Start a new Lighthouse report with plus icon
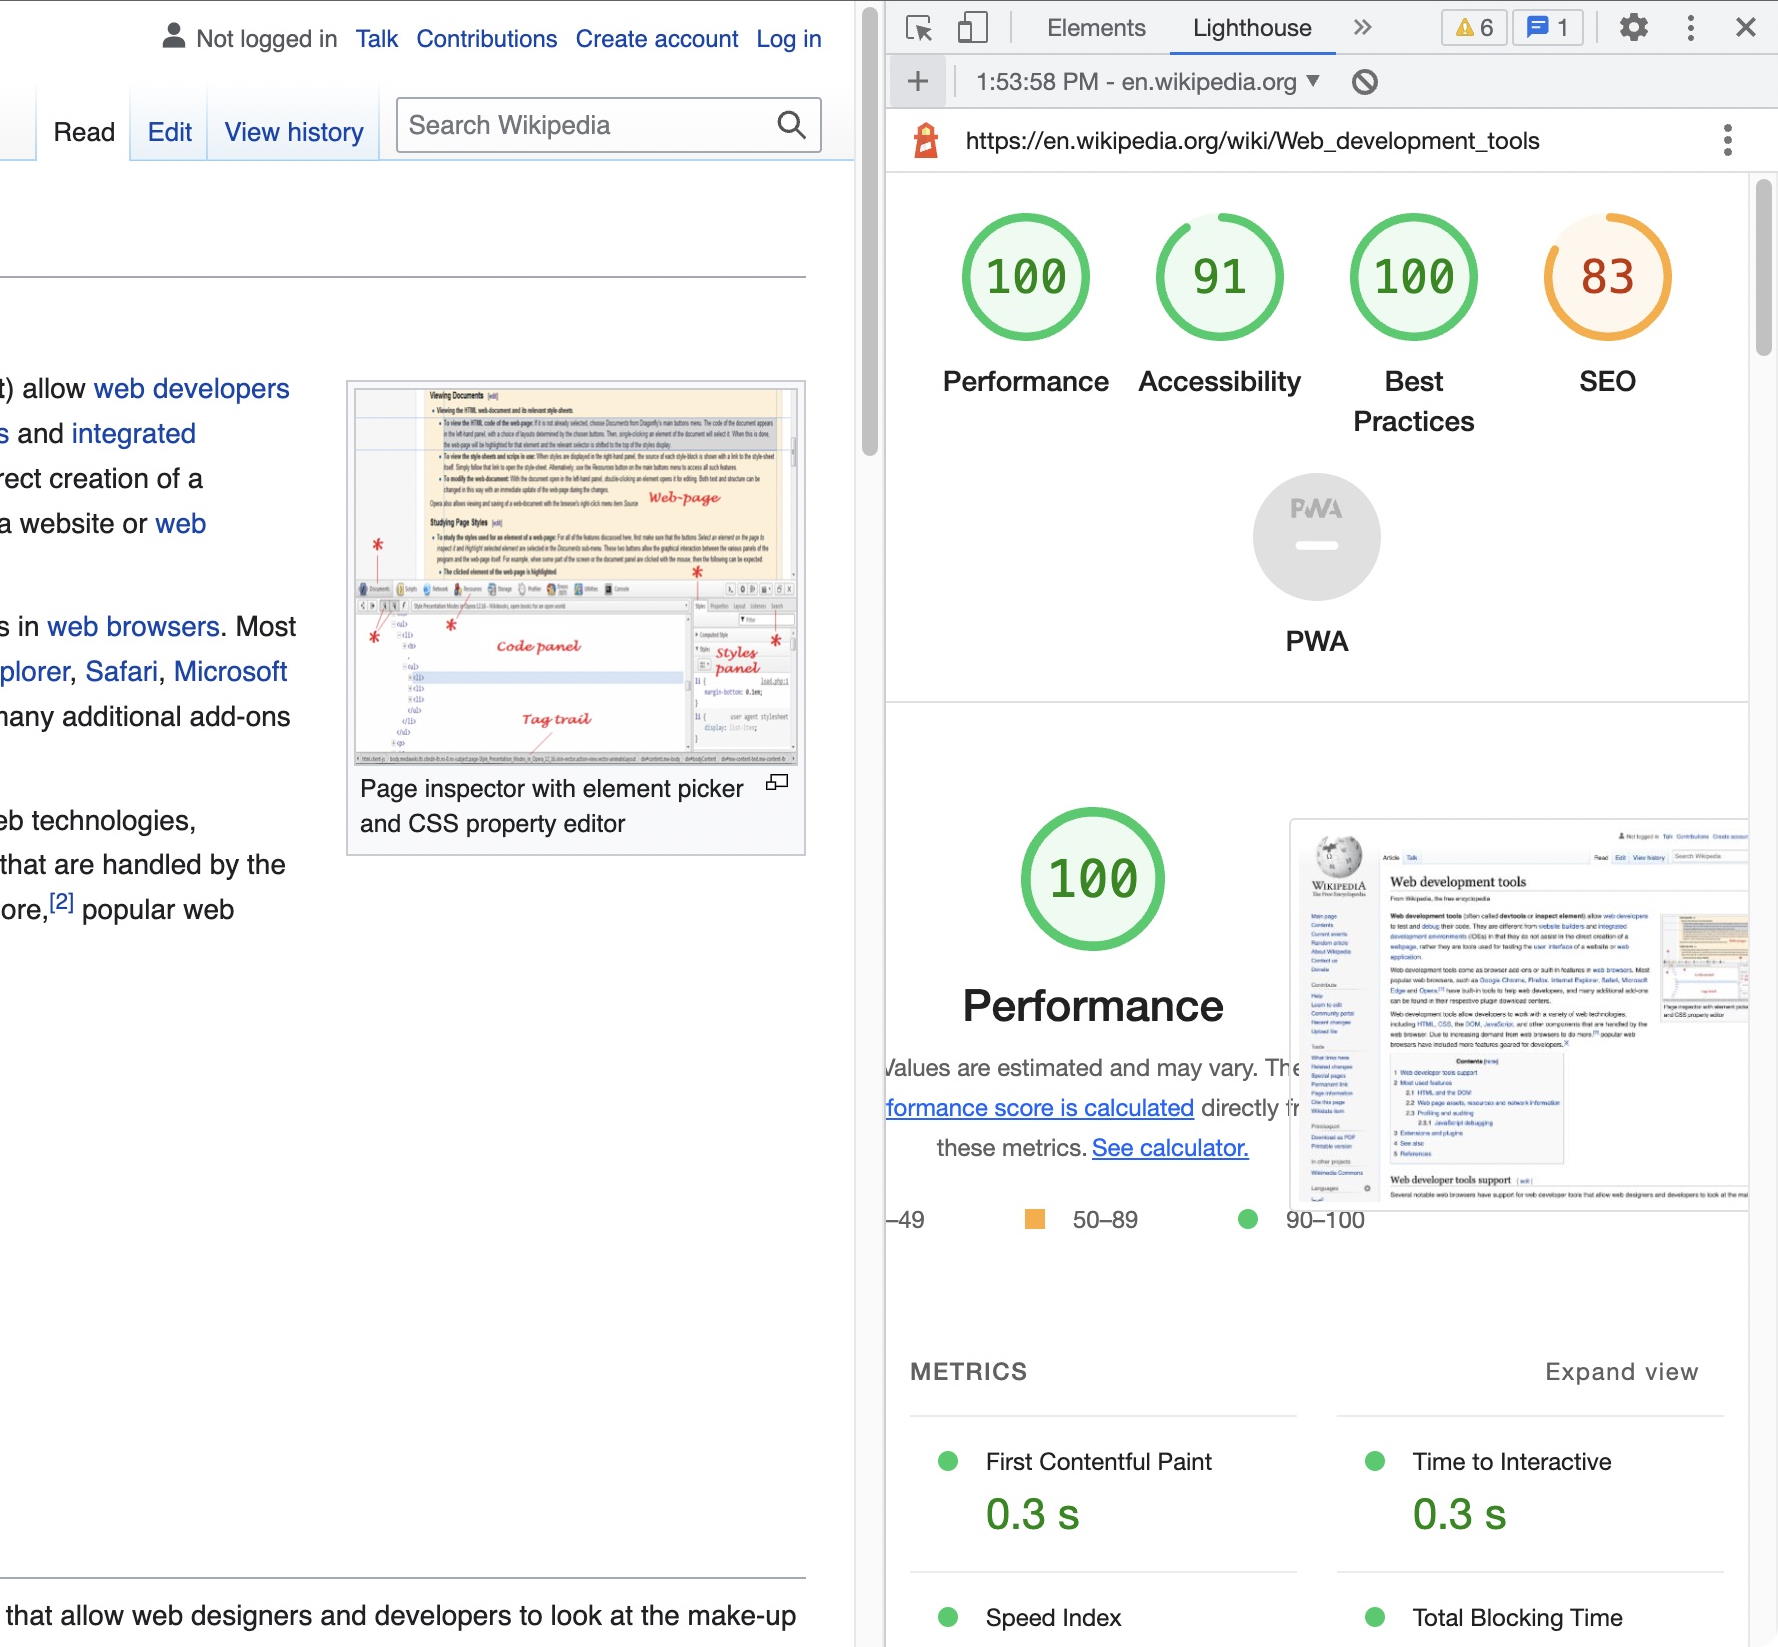 pos(918,82)
